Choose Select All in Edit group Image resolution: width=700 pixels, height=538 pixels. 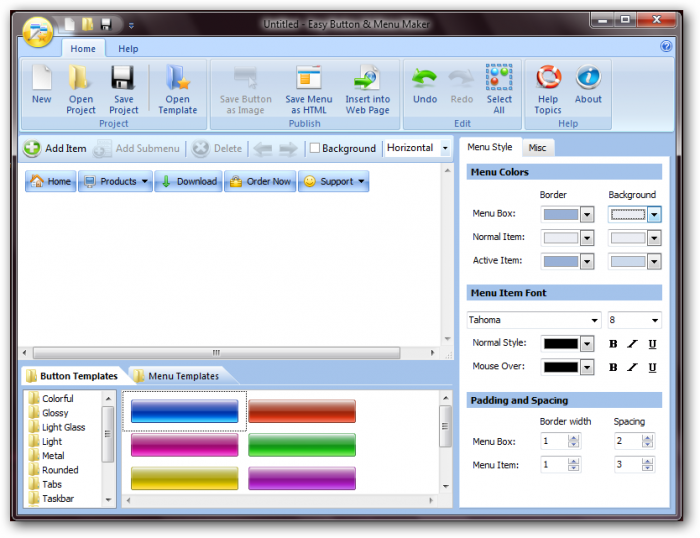499,89
